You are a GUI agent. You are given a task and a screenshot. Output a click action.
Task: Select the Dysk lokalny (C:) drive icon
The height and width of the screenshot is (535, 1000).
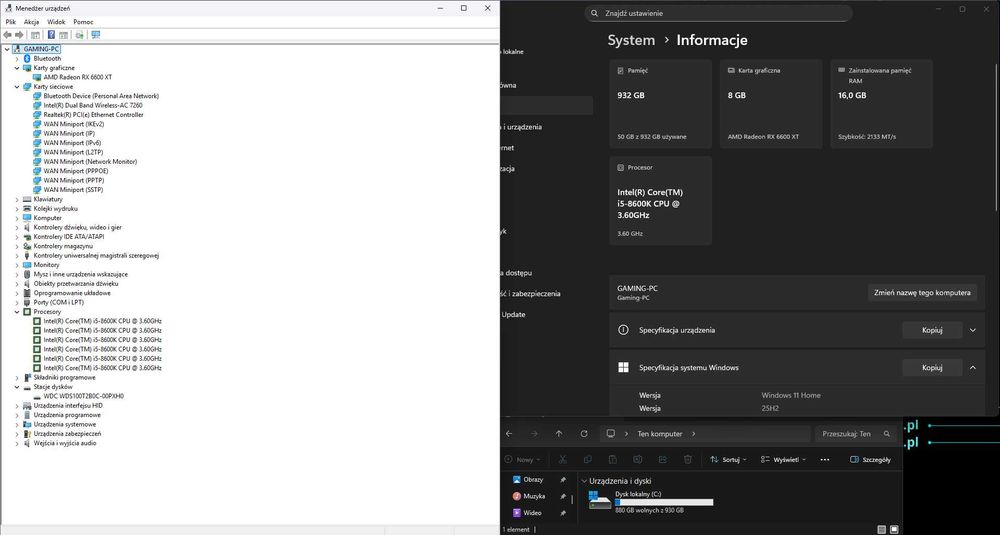point(599,501)
